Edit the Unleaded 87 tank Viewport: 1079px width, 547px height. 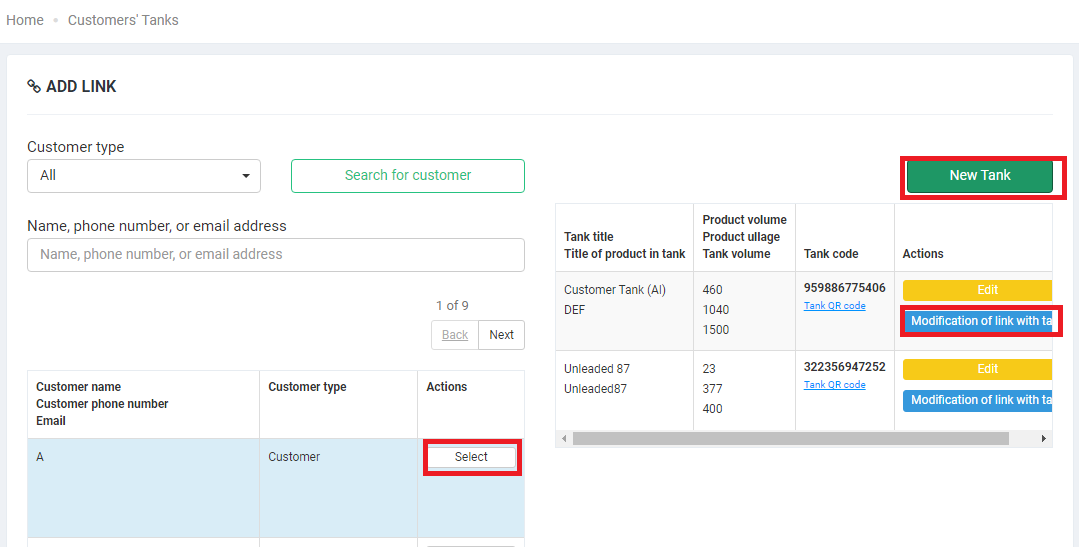tap(977, 369)
